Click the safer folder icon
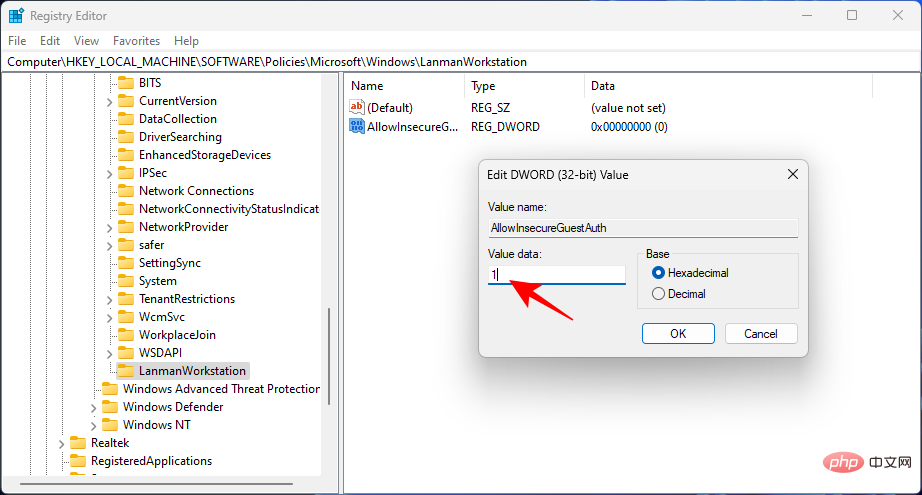Viewport: 922px width, 495px height. [x=126, y=245]
